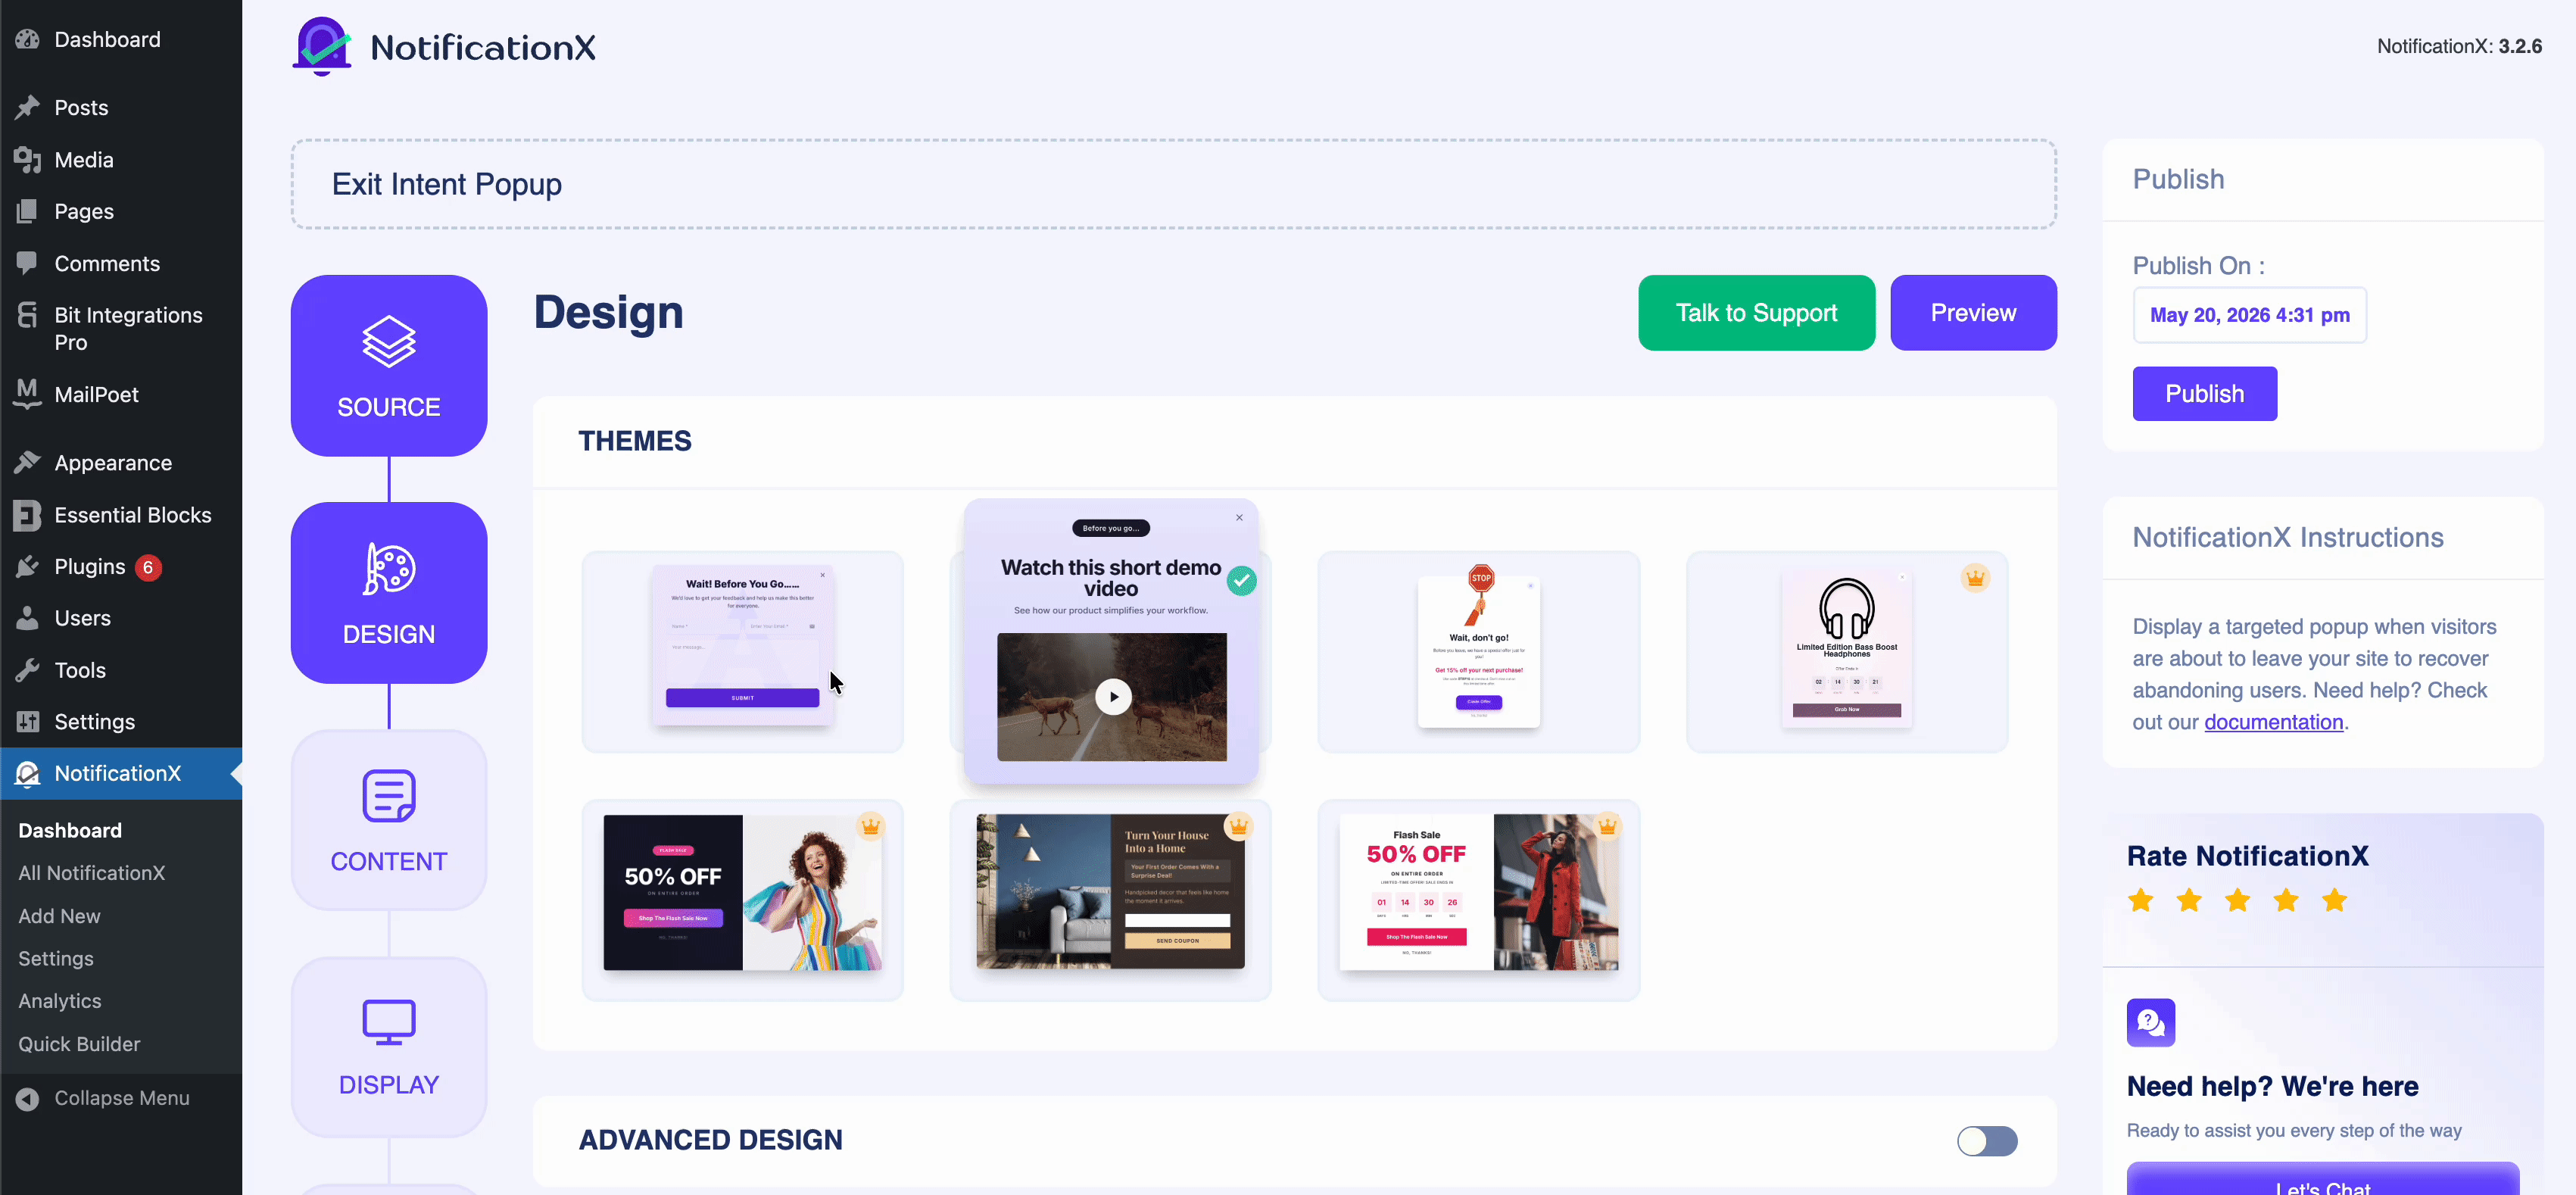2576x1195 pixels.
Task: Open Analytics submenu item
Action: click(60, 1001)
